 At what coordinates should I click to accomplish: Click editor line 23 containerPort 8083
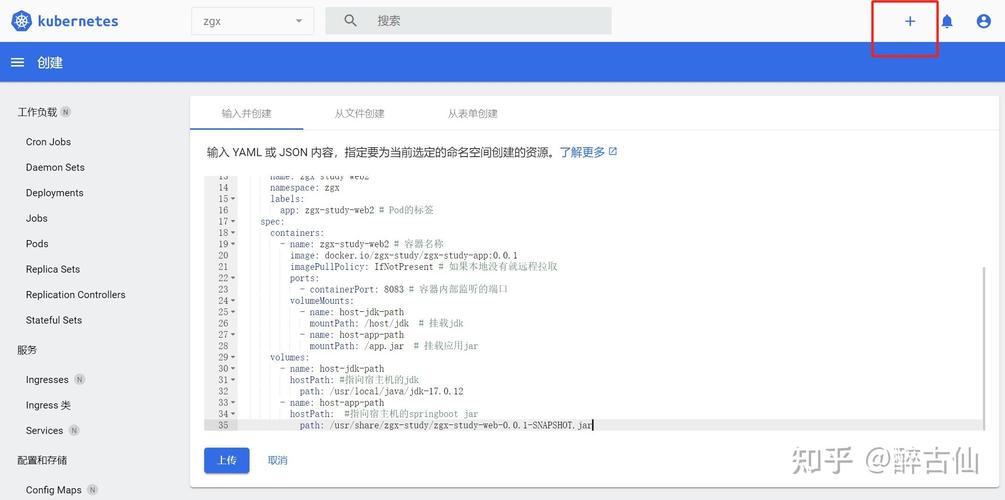point(356,289)
